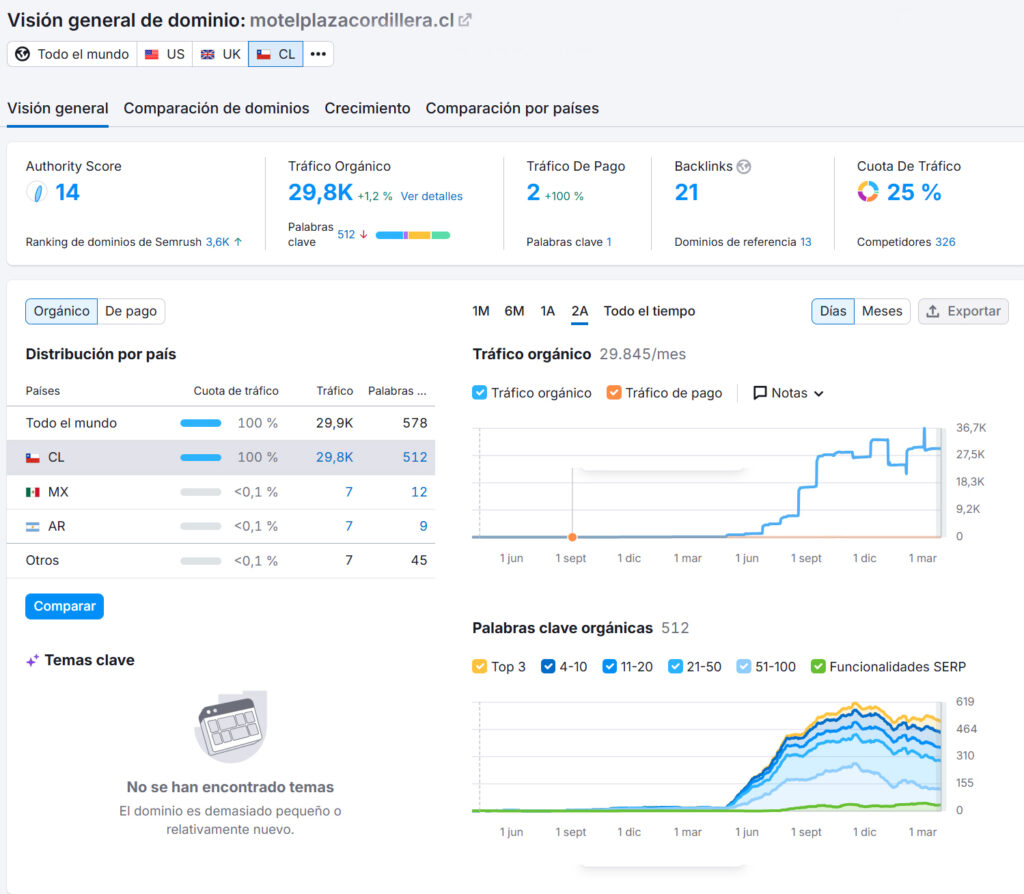Switch chart granularity to Días

[833, 311]
